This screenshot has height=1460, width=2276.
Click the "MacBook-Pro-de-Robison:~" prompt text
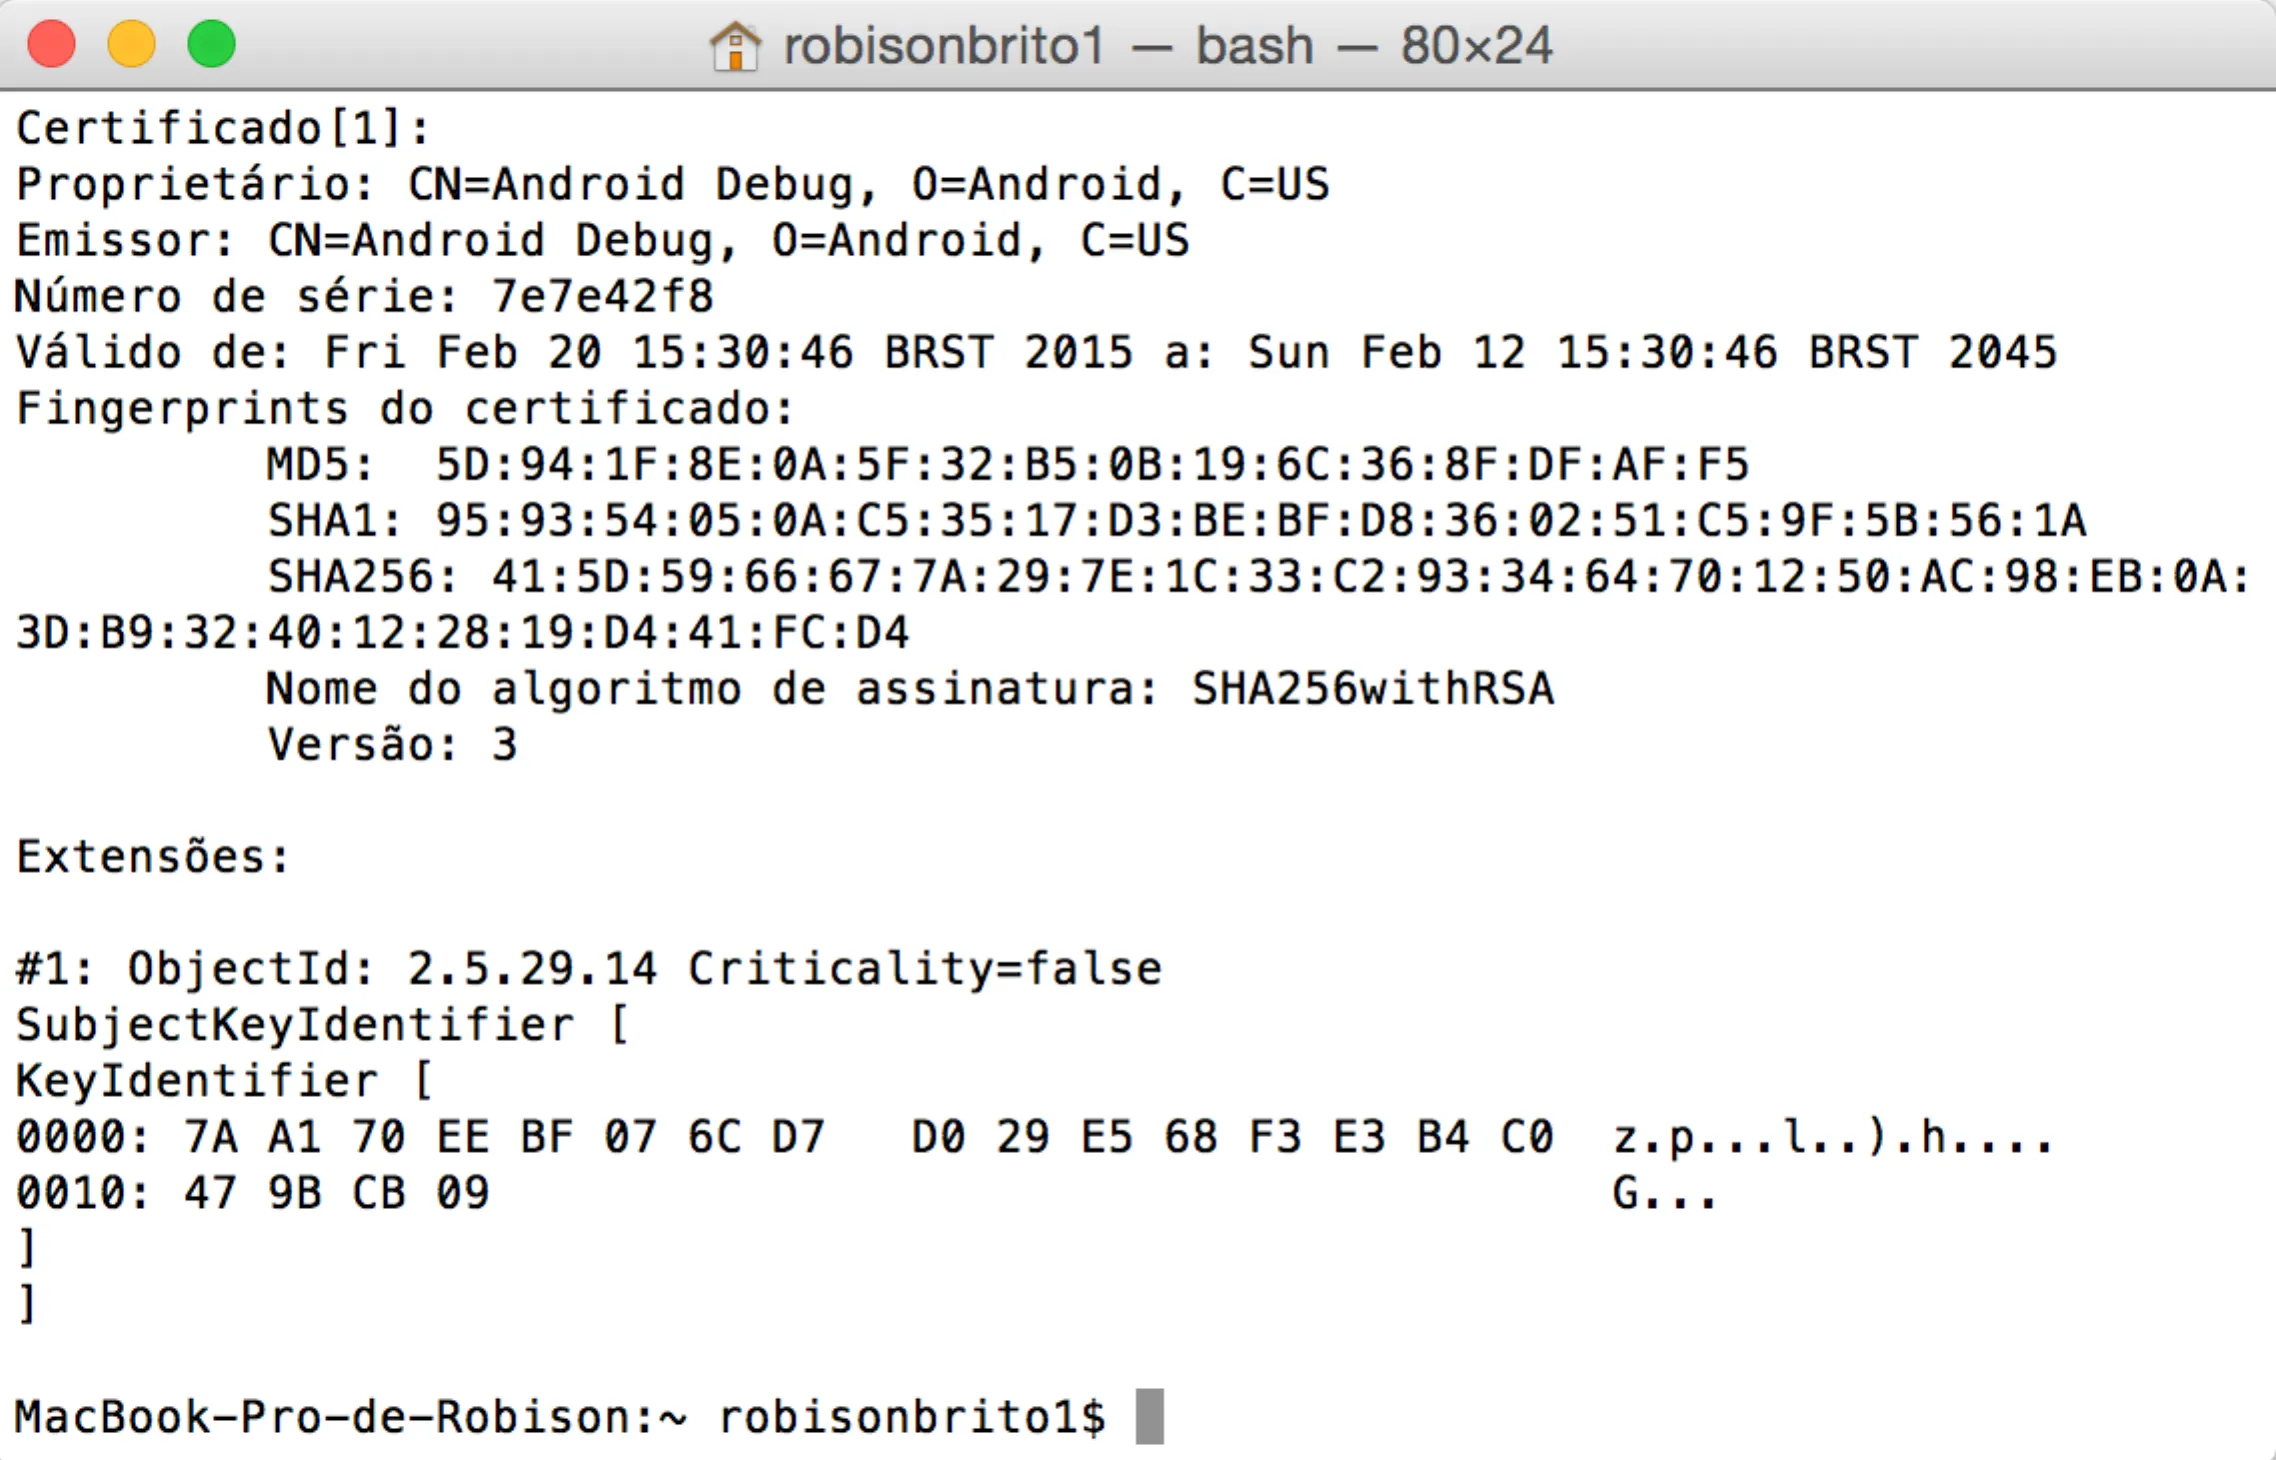pos(350,1417)
